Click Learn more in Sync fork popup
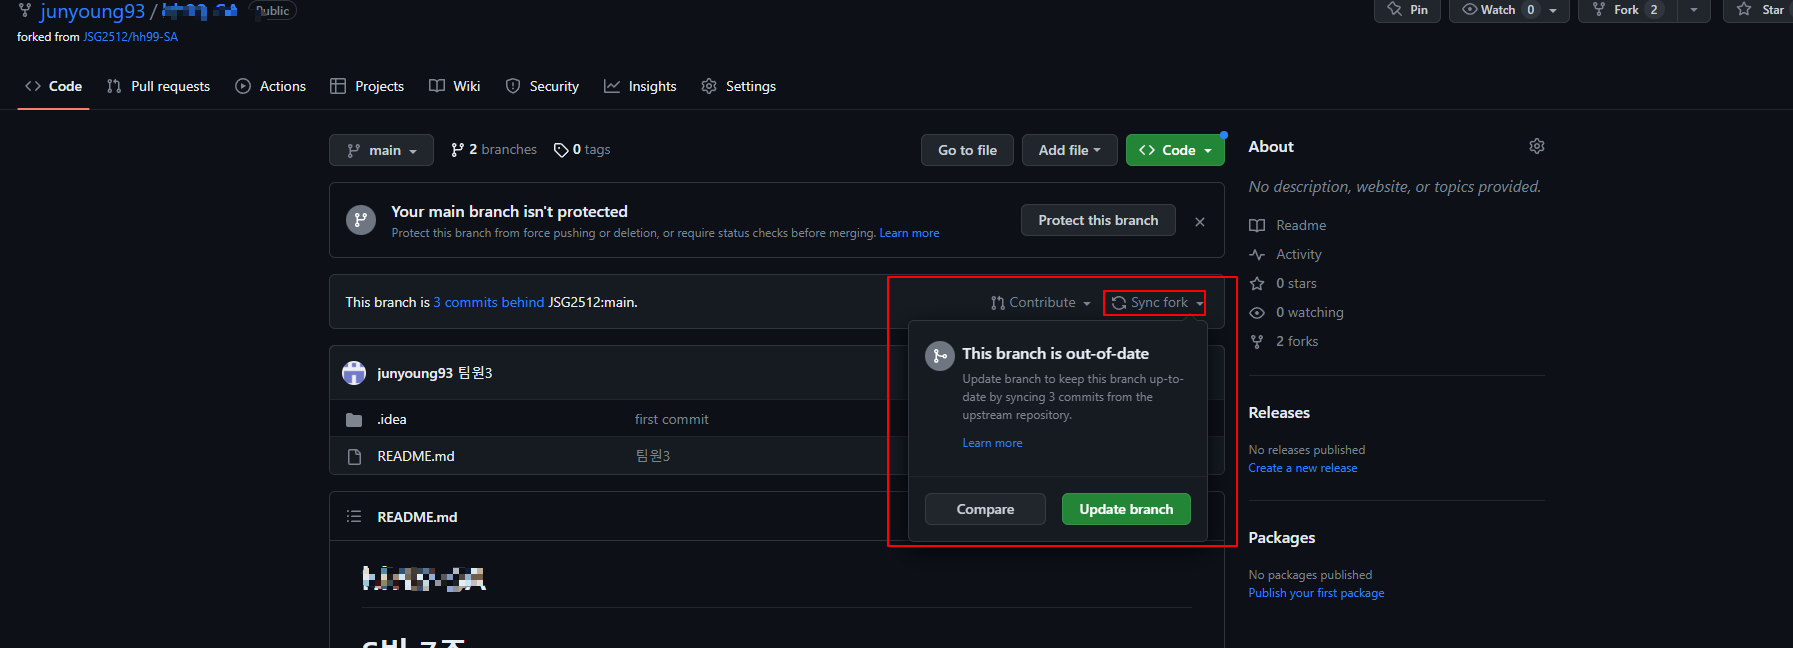1793x648 pixels. (992, 443)
